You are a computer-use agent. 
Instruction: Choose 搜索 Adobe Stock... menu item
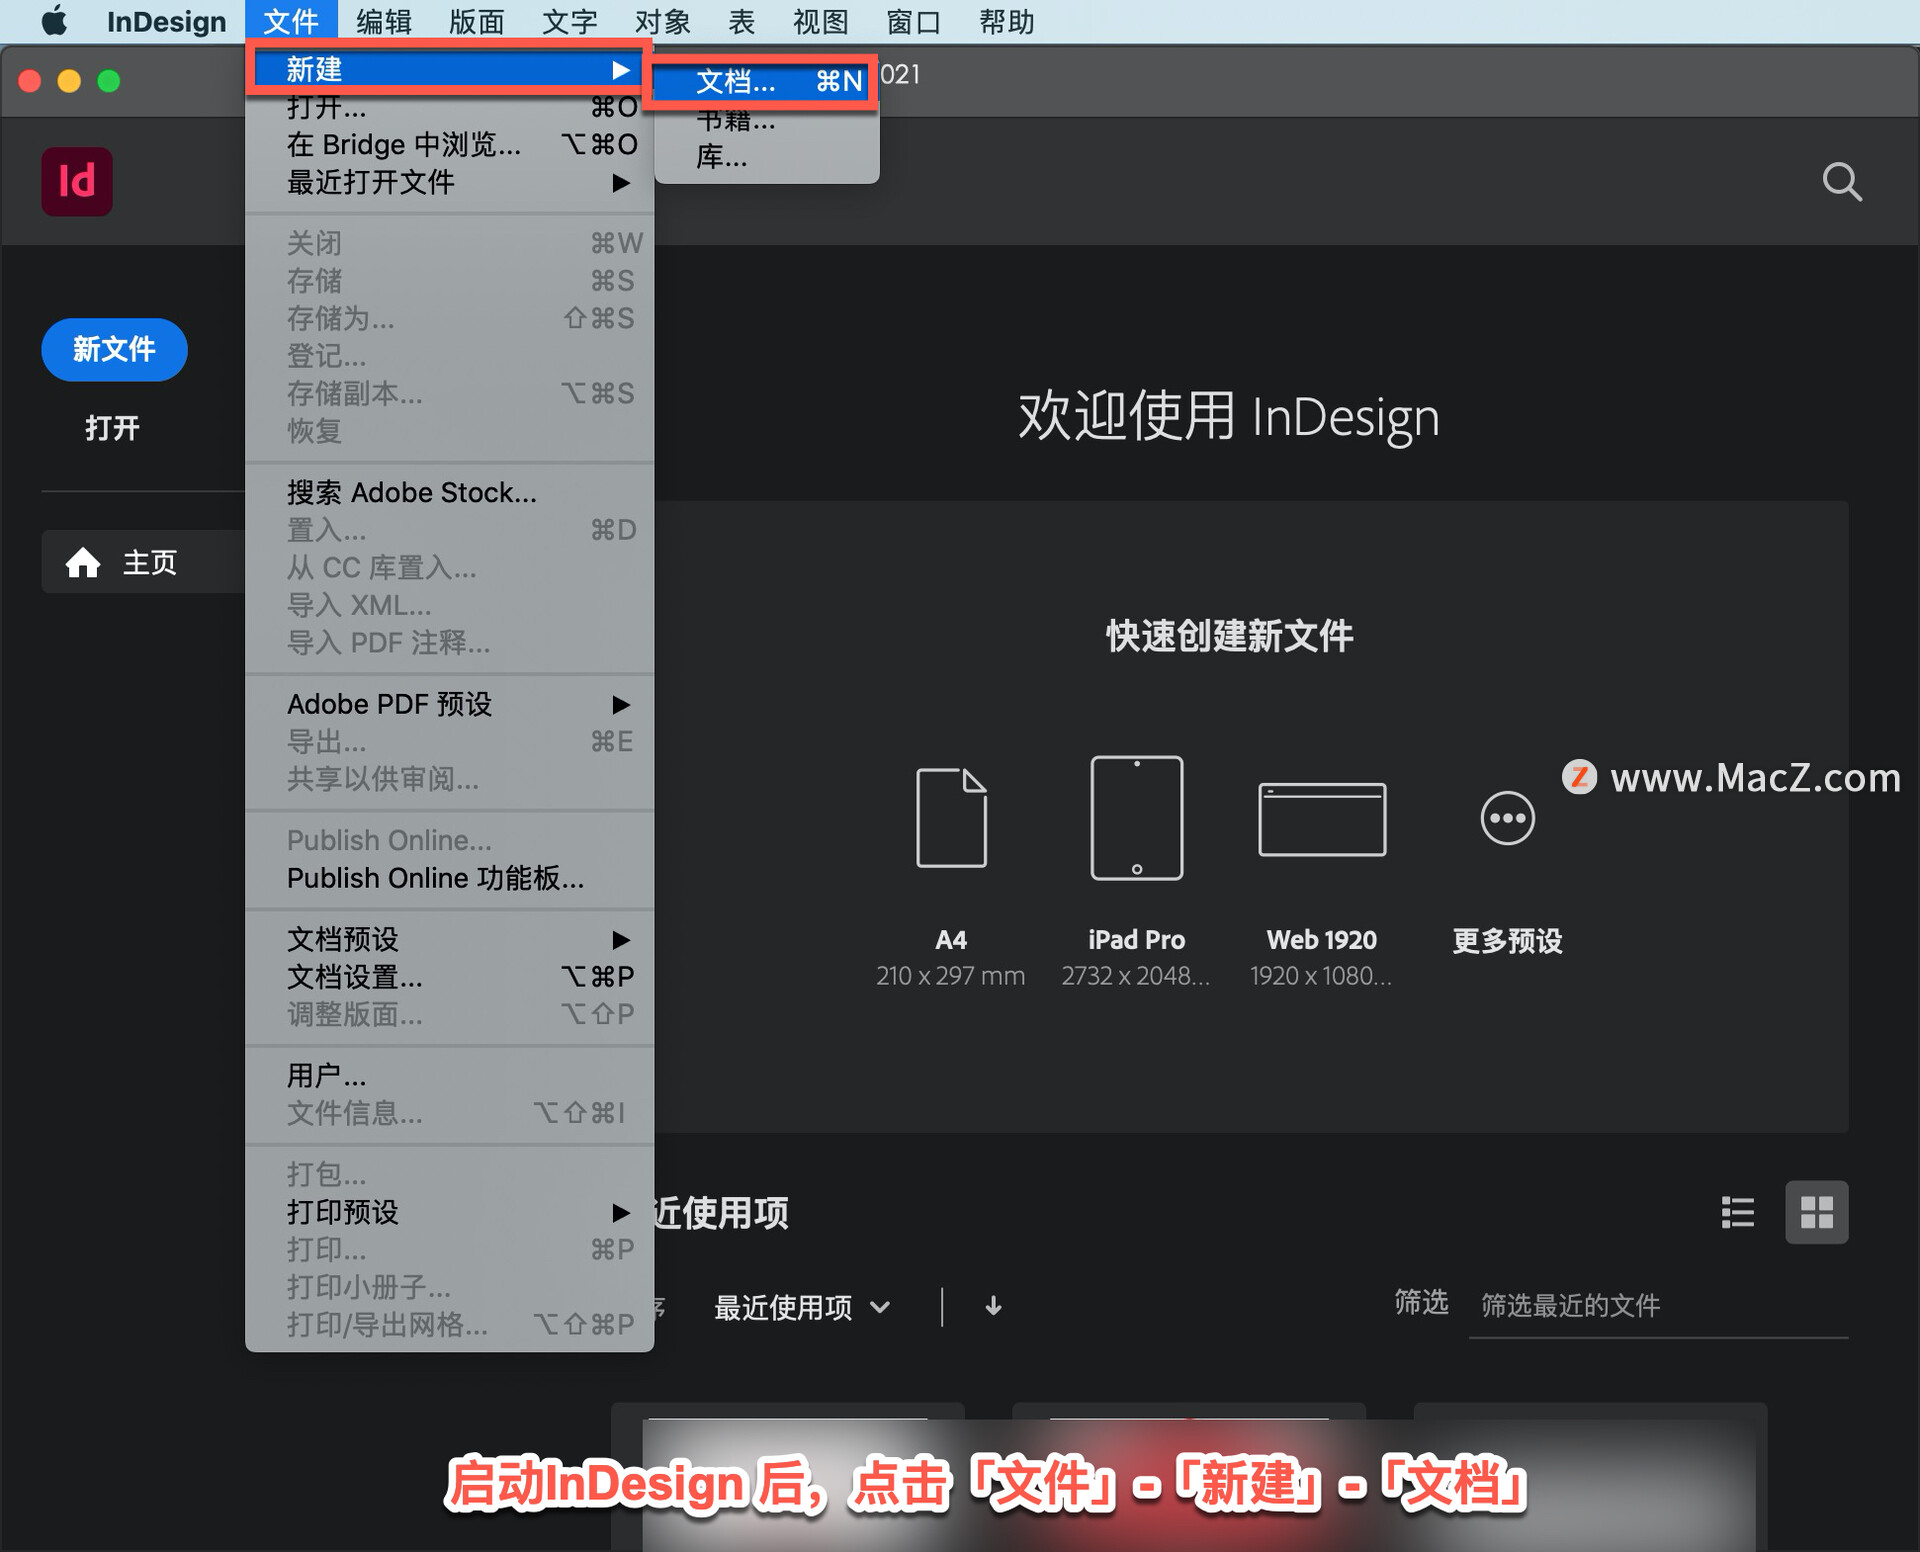(450, 492)
